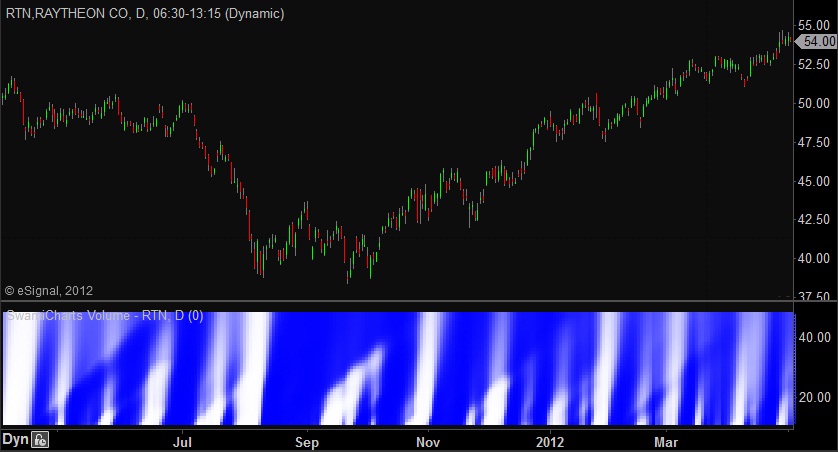Click the 40.00 label on volume scale
The image size is (838, 452).
click(x=814, y=337)
